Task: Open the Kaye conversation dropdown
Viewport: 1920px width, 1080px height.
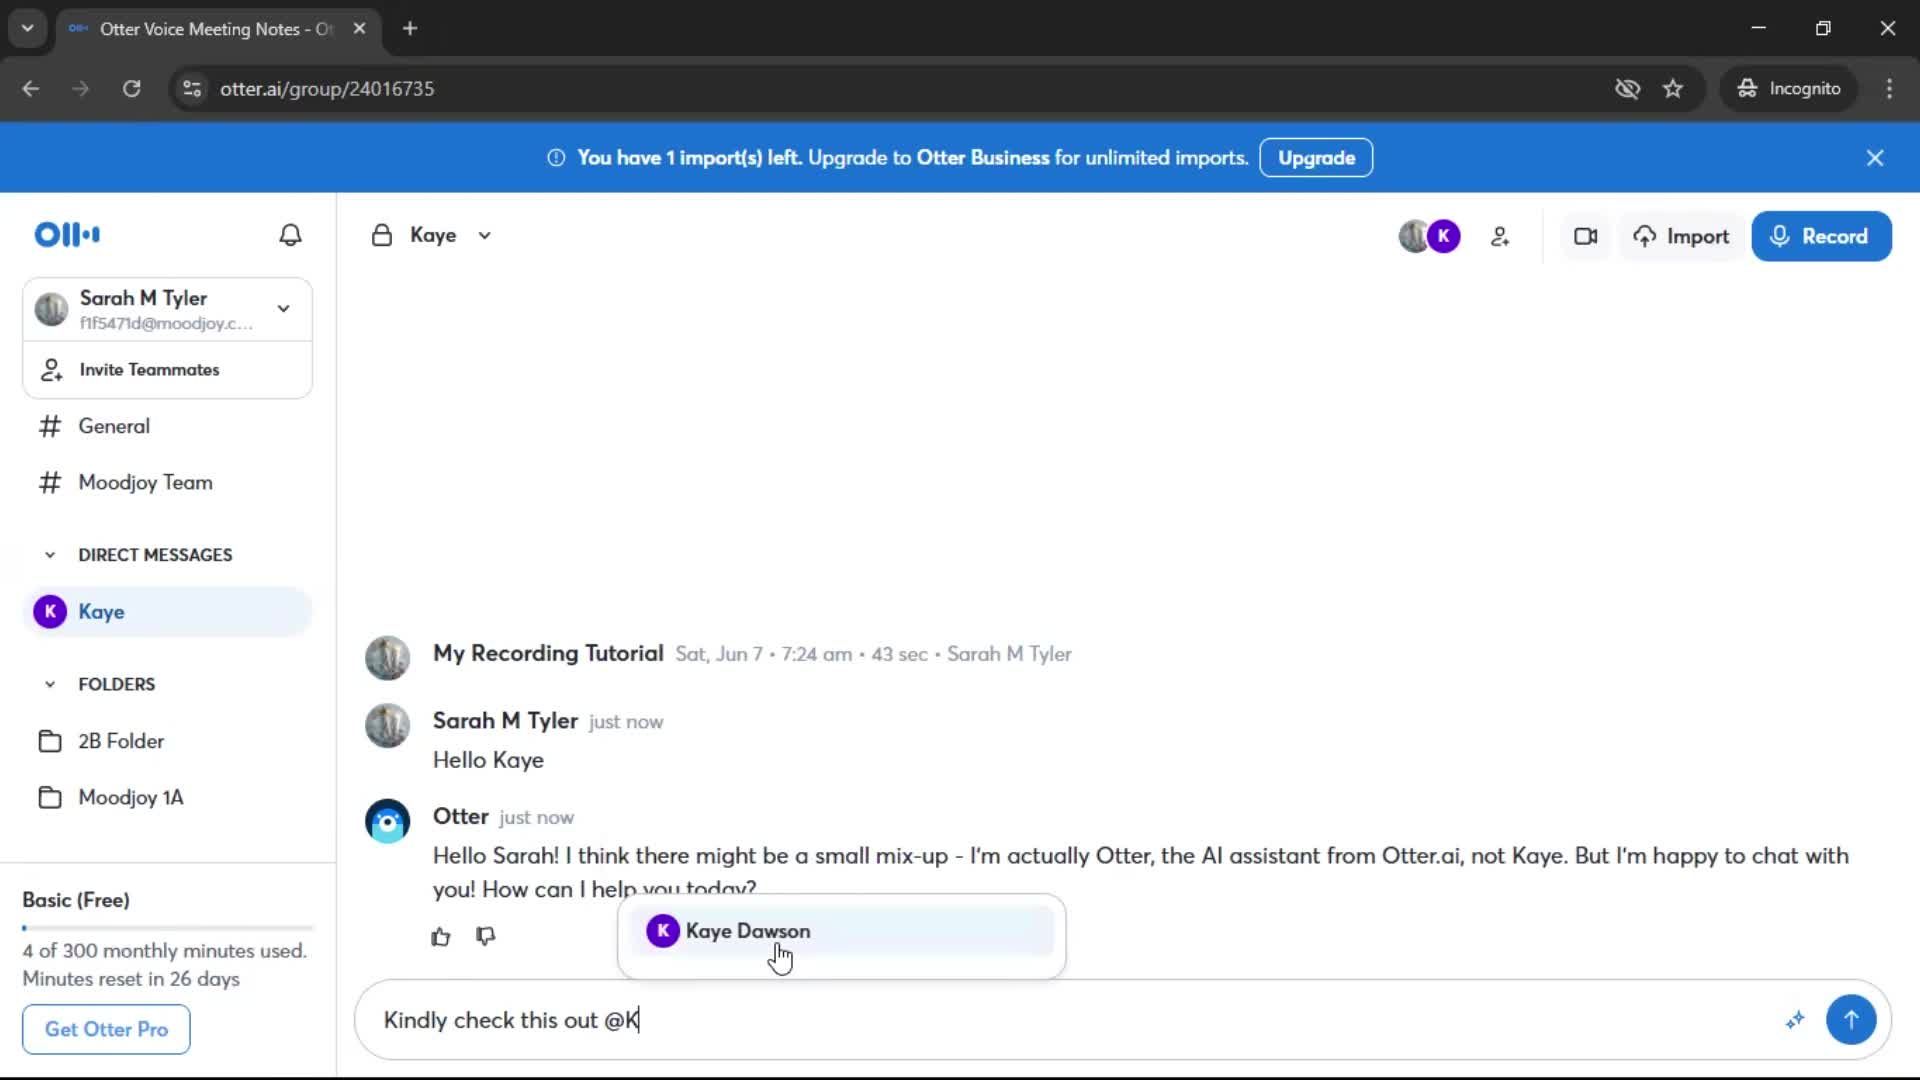Action: (485, 236)
